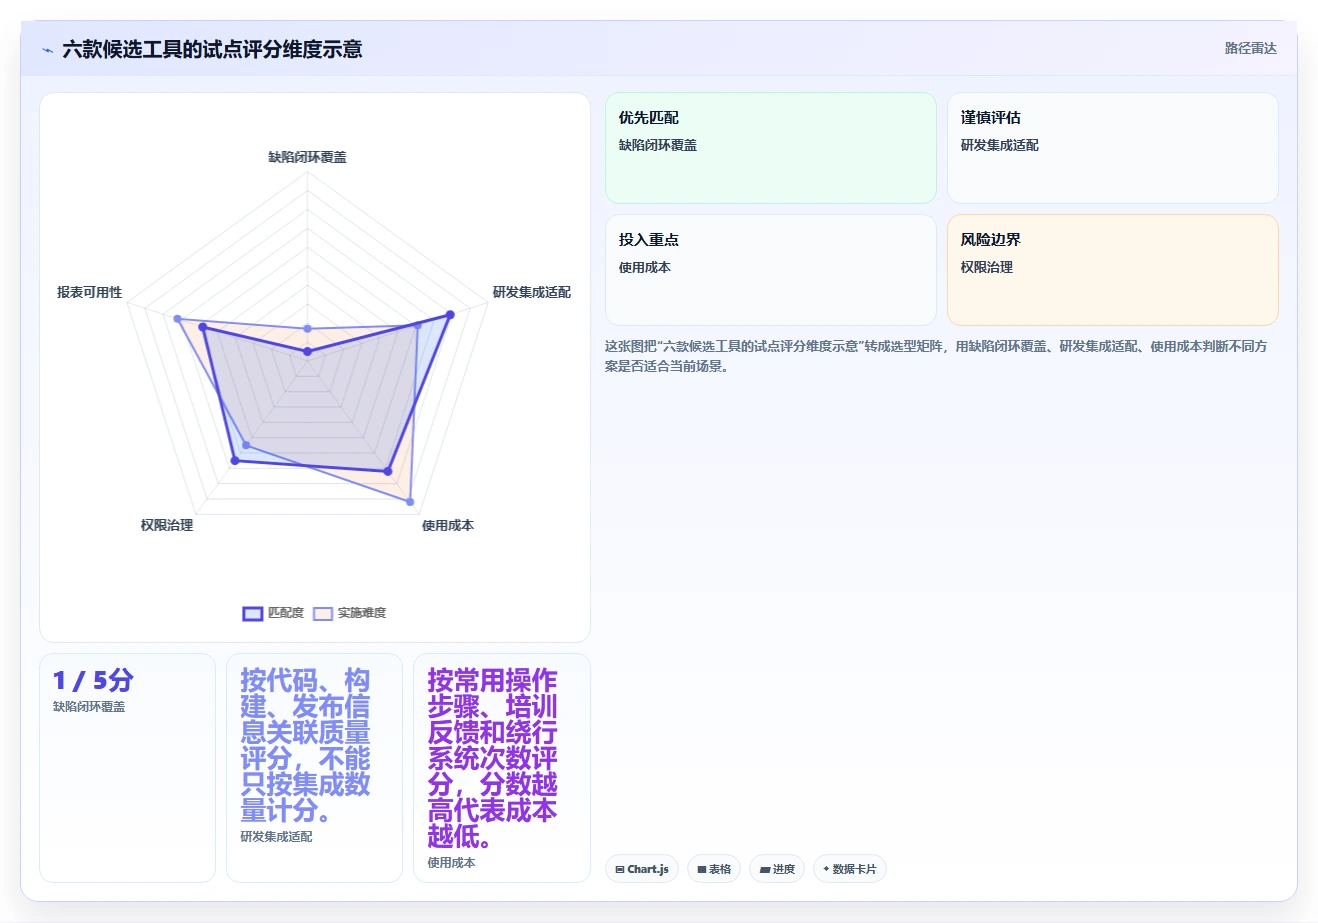Click the 使用成本 text in the 投入重点 card

(645, 267)
